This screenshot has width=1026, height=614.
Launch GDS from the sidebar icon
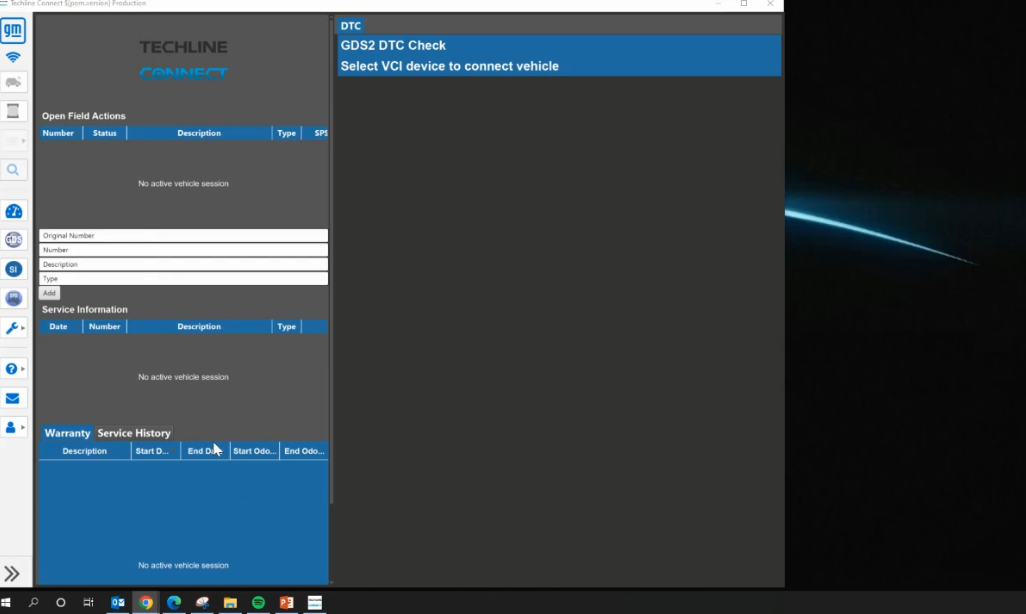13,240
